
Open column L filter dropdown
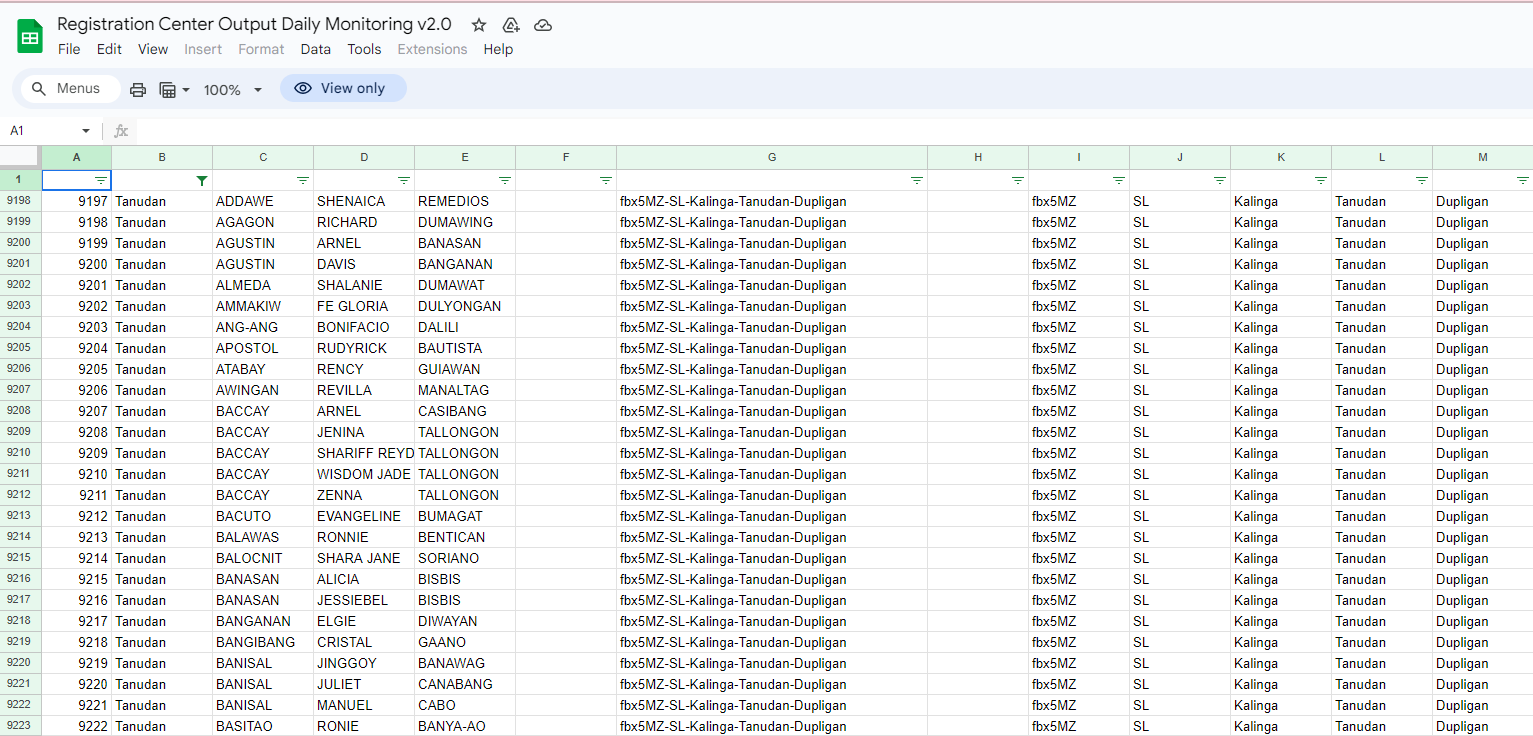(x=1422, y=181)
